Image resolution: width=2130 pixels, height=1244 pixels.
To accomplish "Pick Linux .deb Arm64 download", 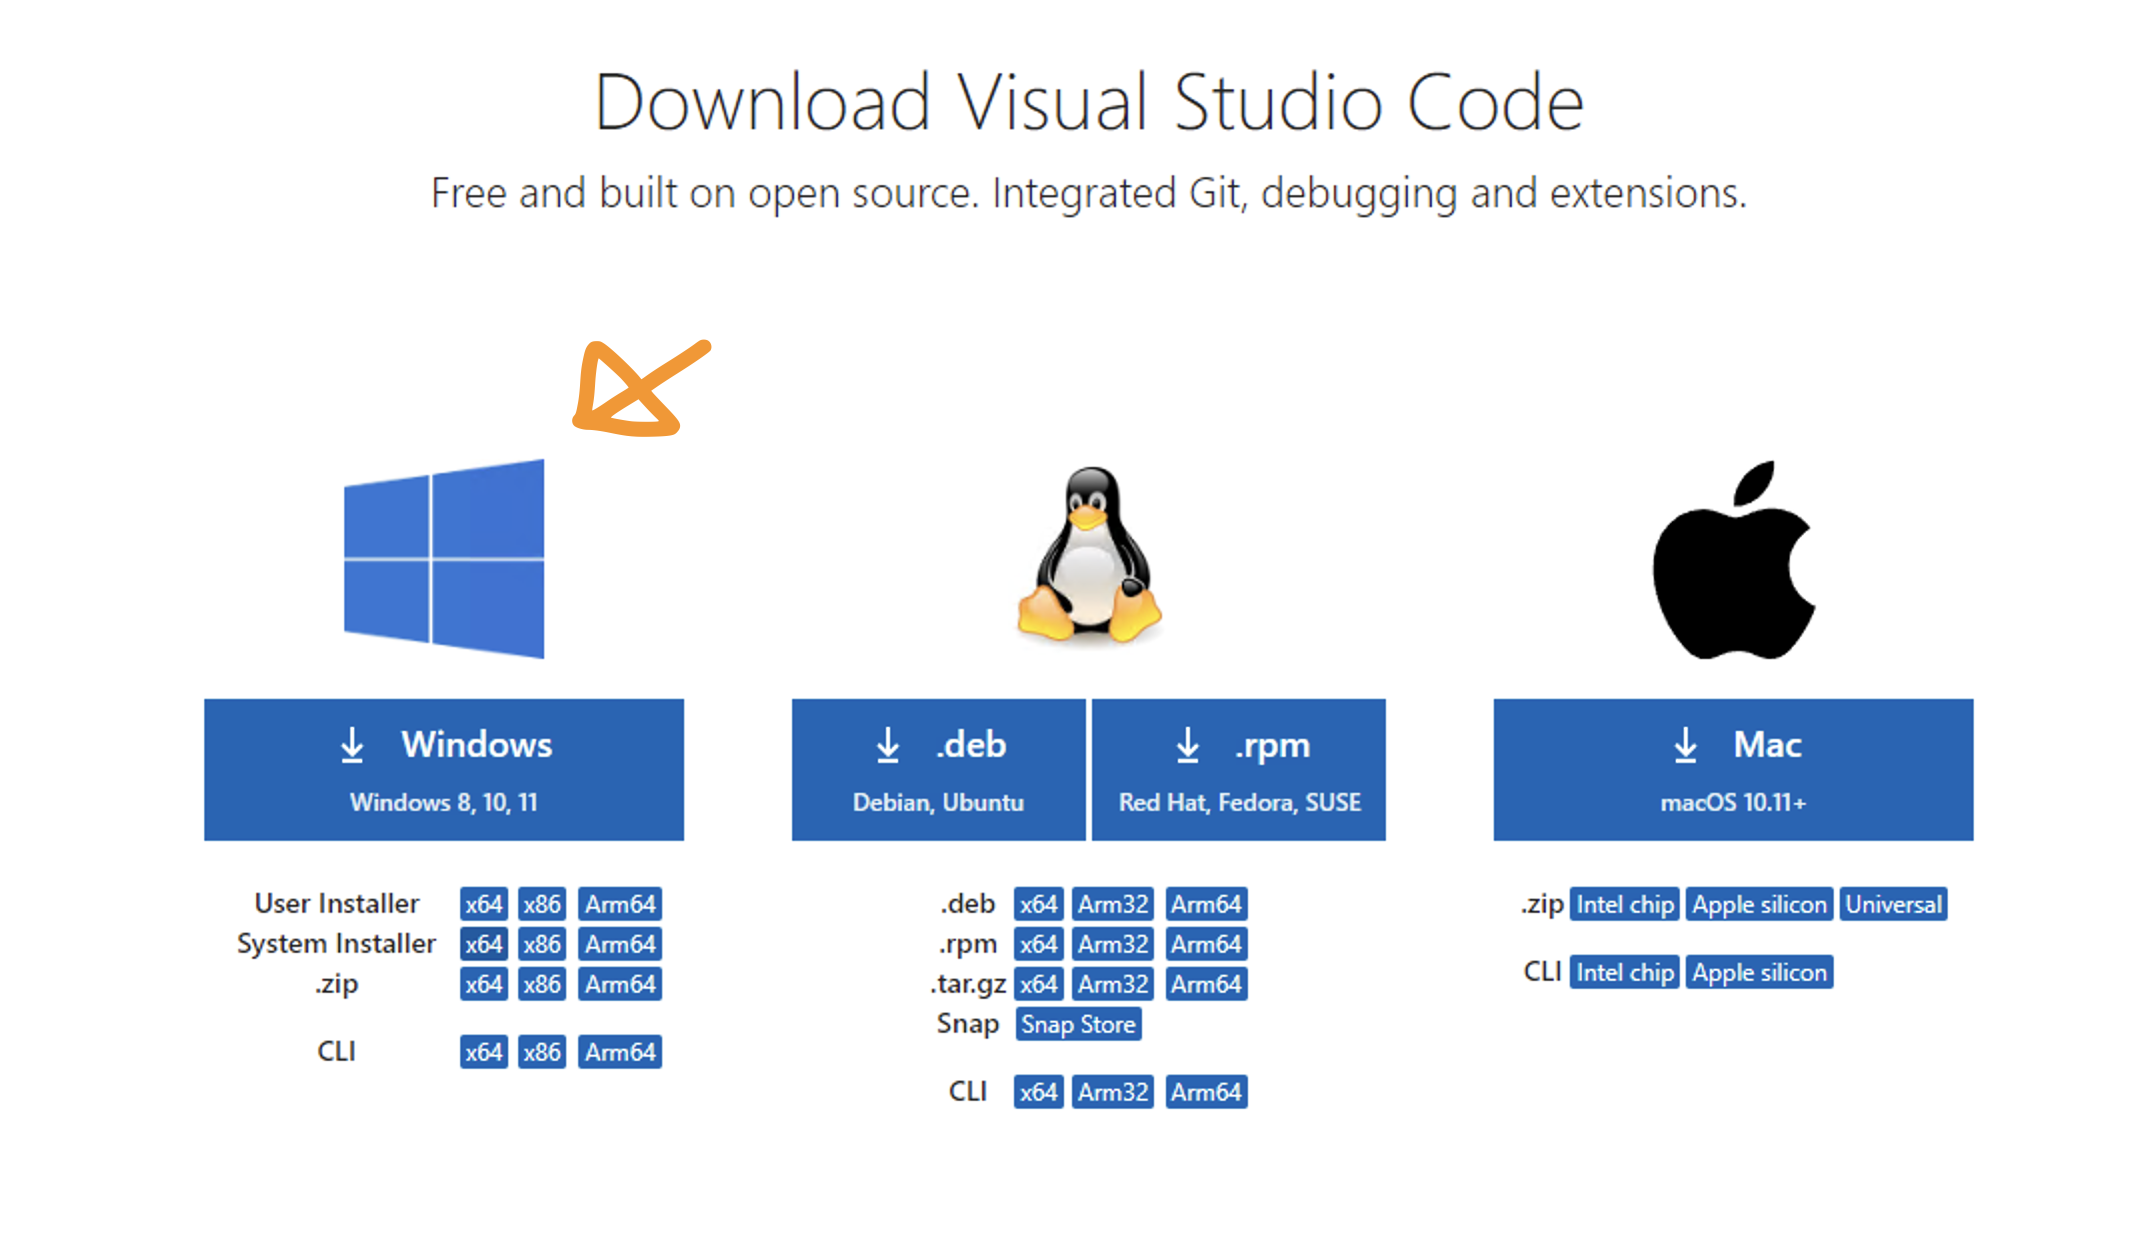I will [1206, 904].
